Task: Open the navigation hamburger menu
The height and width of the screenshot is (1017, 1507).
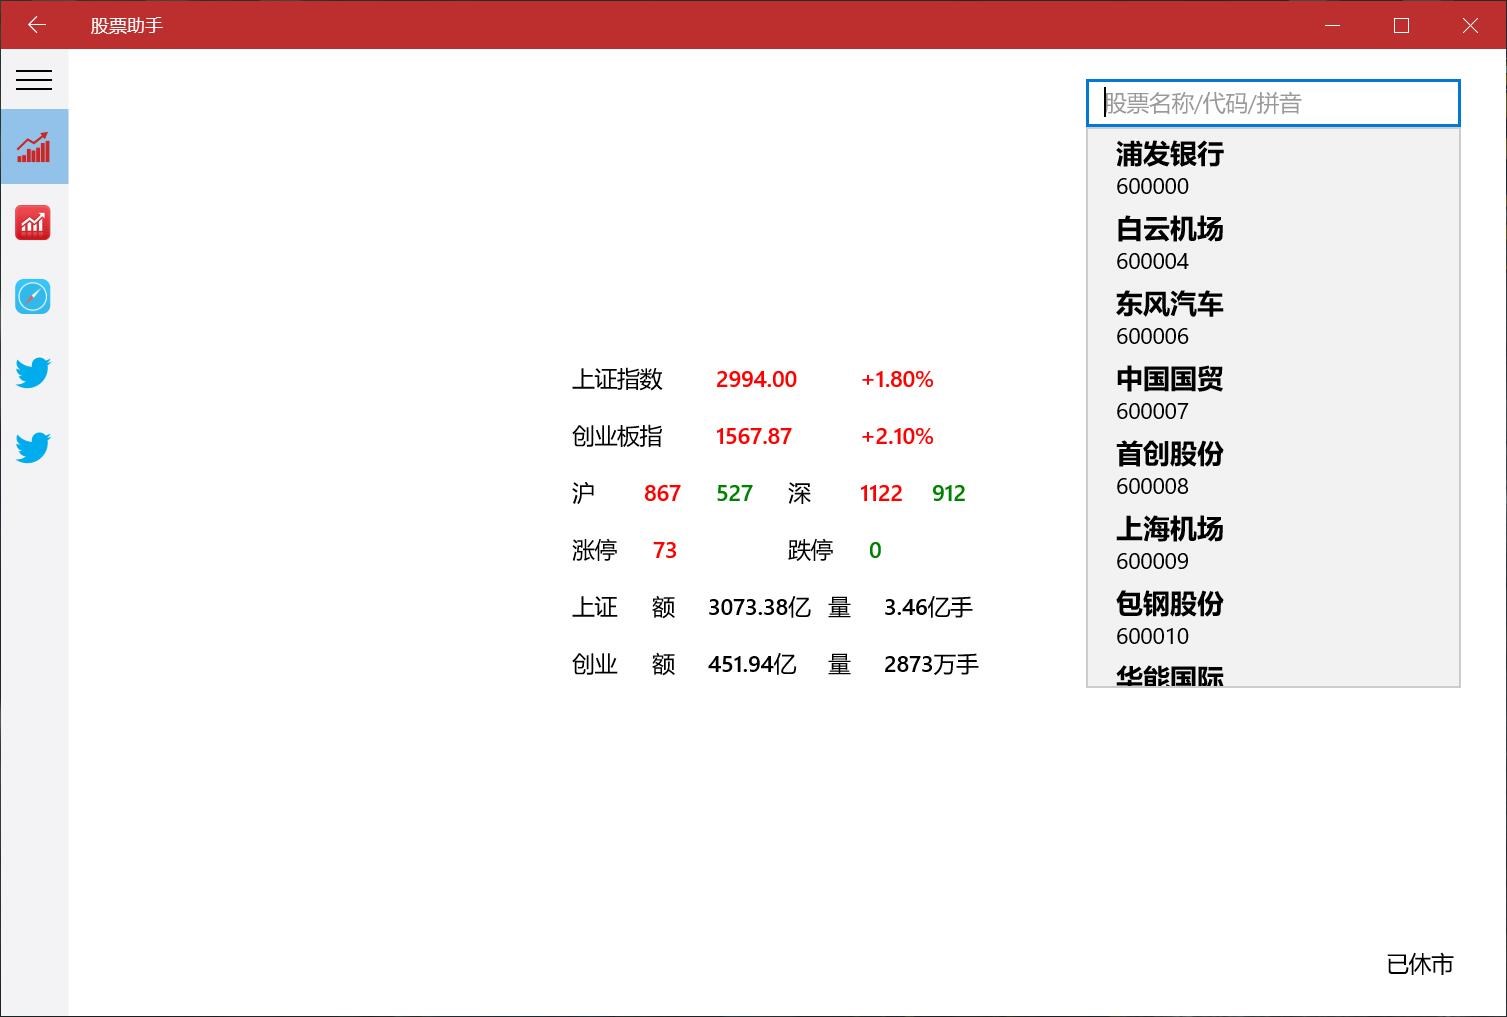Action: 34,80
